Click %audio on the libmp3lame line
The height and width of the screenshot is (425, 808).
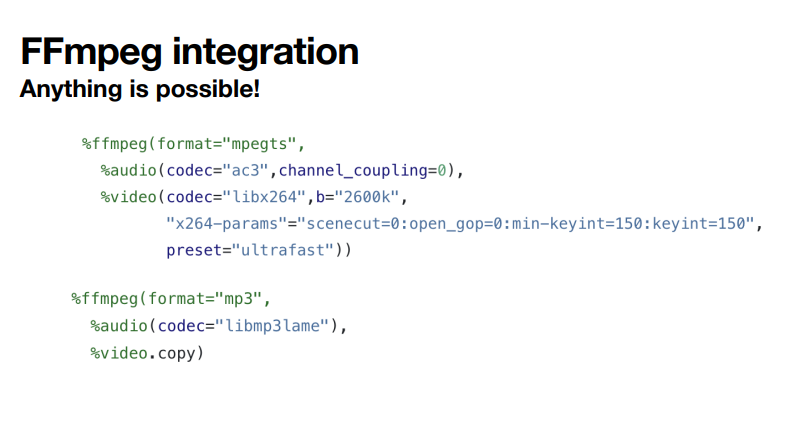(119, 325)
